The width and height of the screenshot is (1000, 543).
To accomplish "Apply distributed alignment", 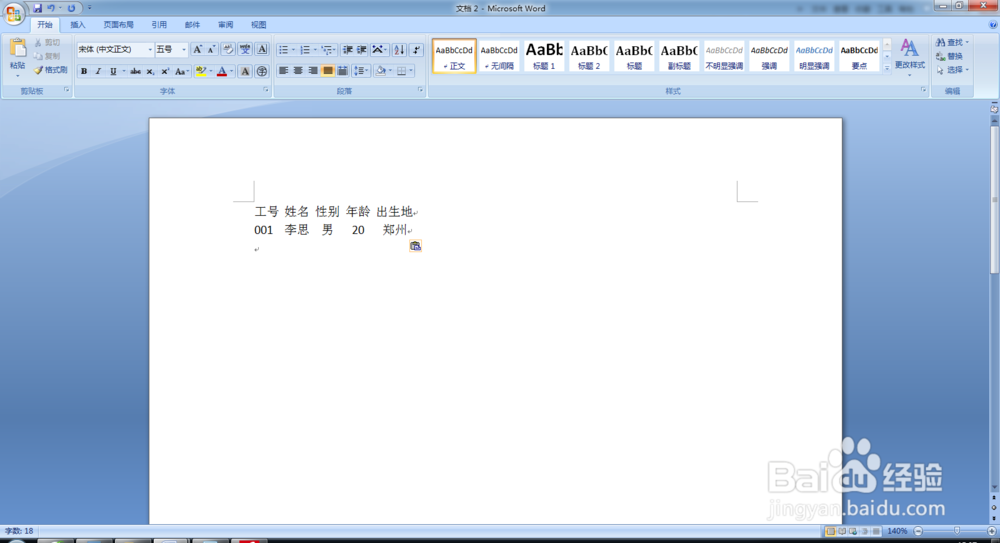I will (342, 71).
